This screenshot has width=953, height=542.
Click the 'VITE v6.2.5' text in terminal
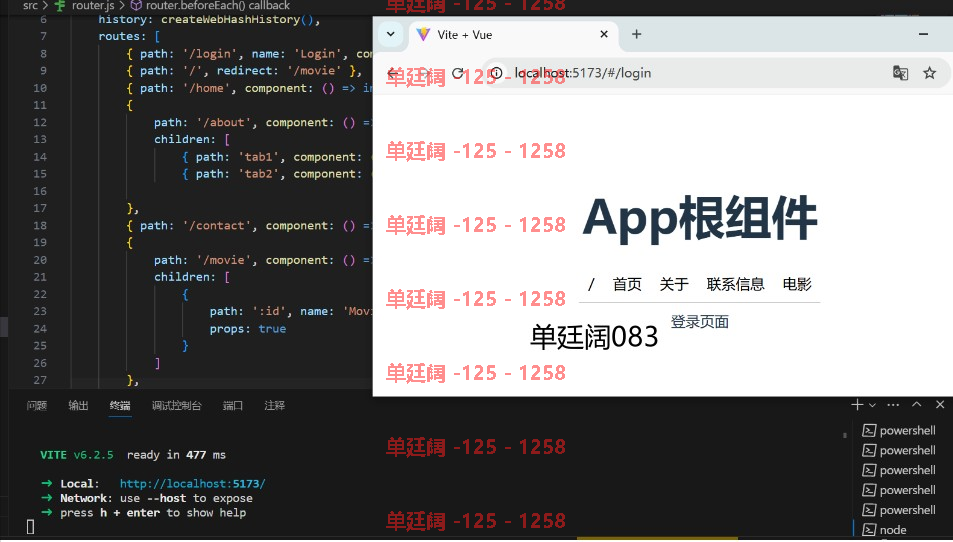(x=77, y=455)
